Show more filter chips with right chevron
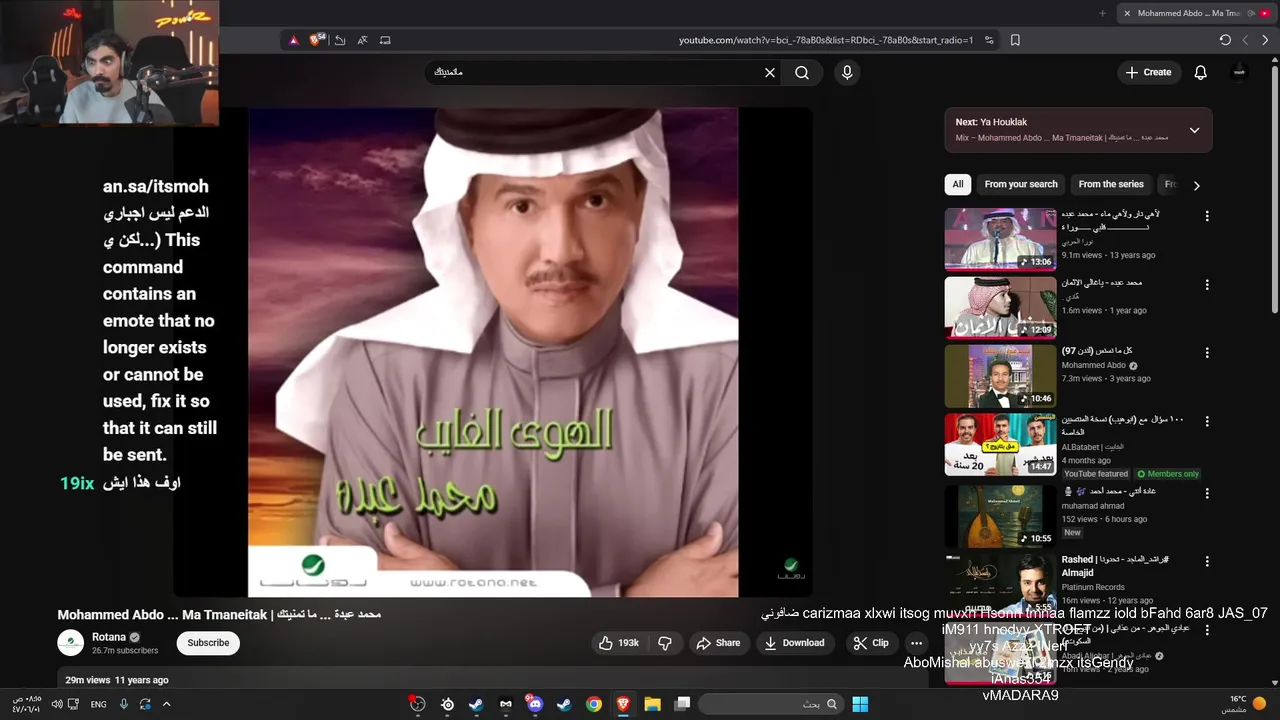This screenshot has width=1280, height=720. pyautogui.click(x=1196, y=185)
